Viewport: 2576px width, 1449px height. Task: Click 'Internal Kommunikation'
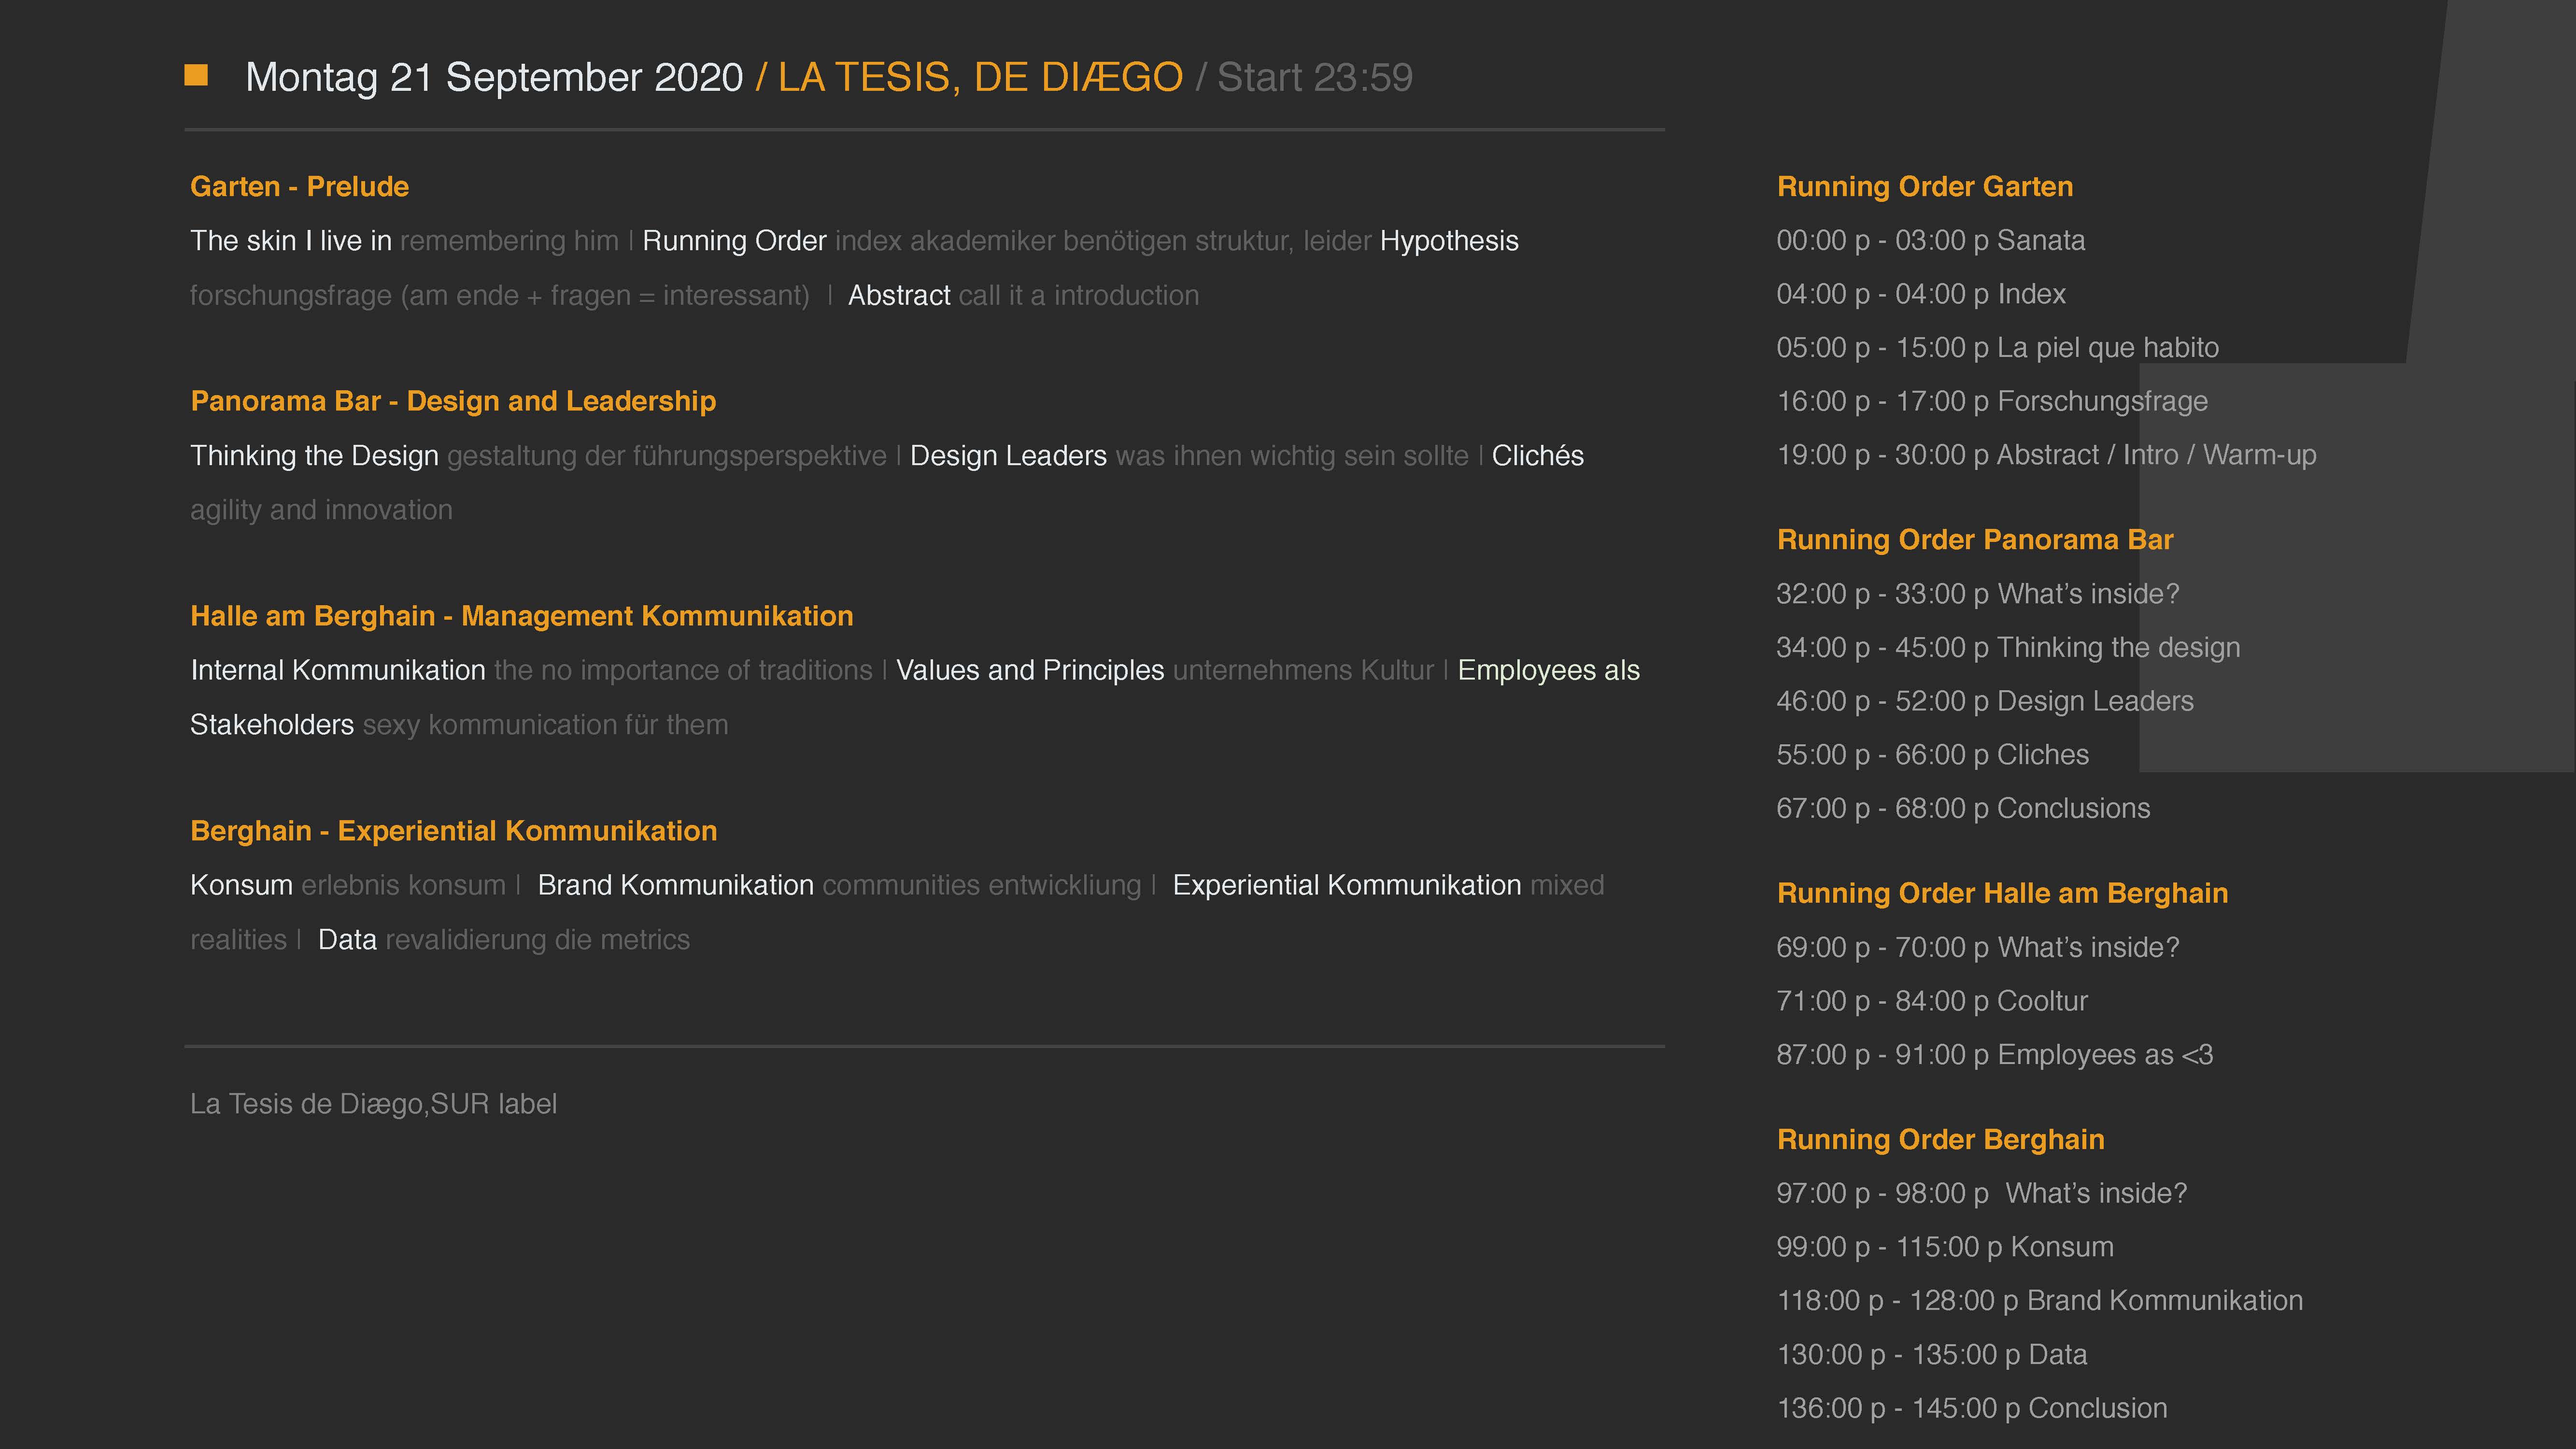[338, 670]
